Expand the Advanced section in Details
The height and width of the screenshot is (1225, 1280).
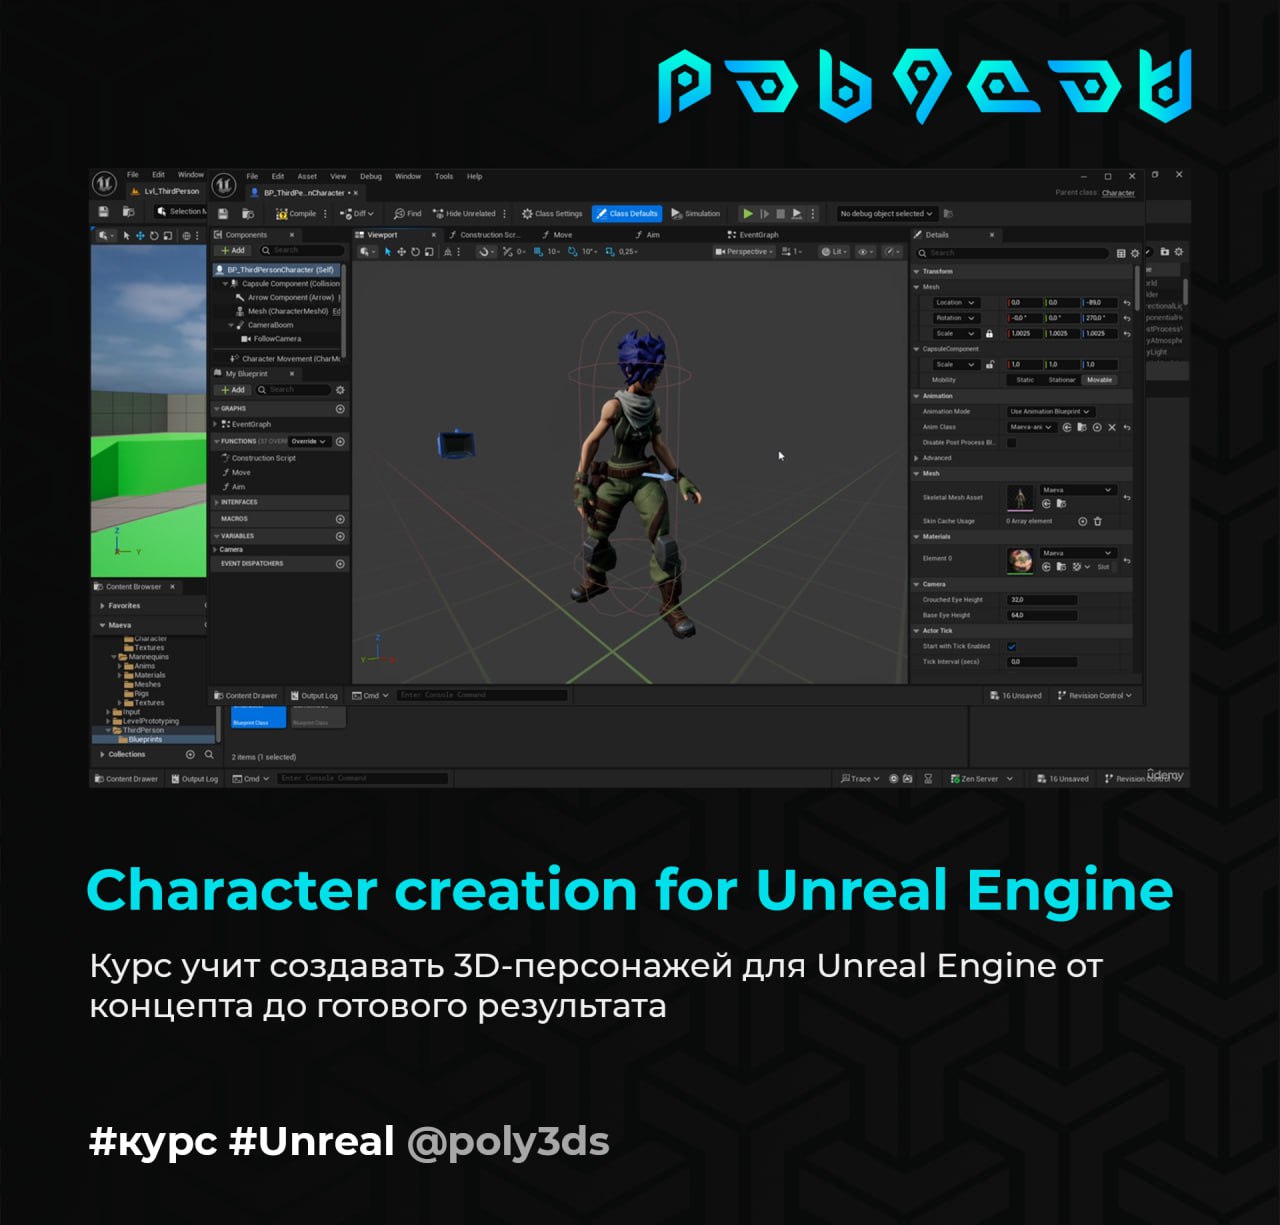[917, 458]
